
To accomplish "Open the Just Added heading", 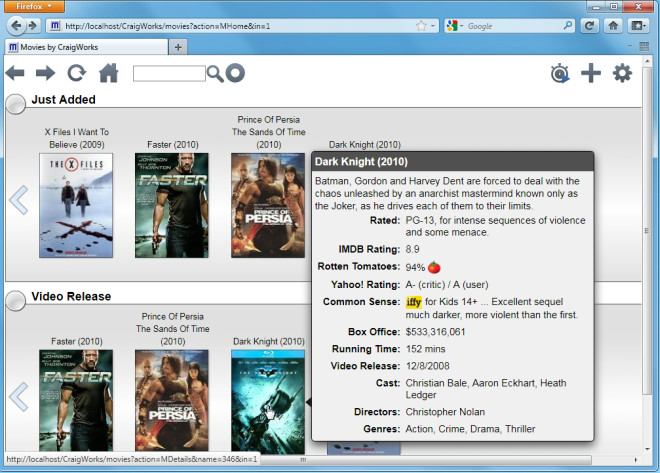I will [64, 100].
